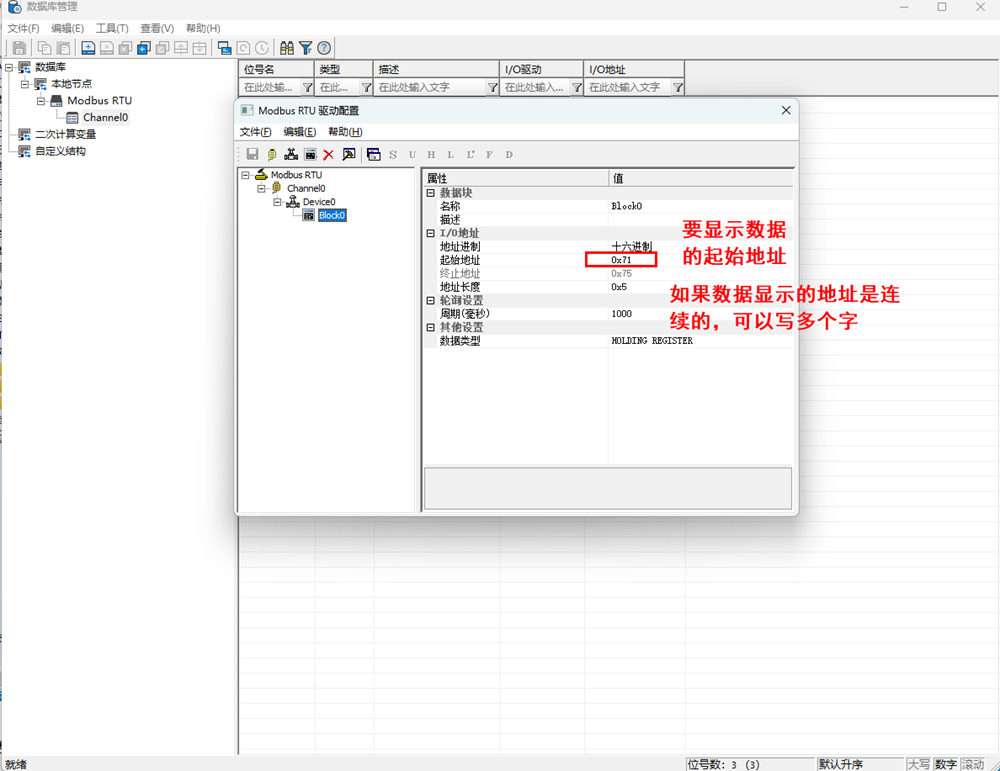Collapse the 本地节点 tree node
The height and width of the screenshot is (771, 1000).
tap(25, 84)
